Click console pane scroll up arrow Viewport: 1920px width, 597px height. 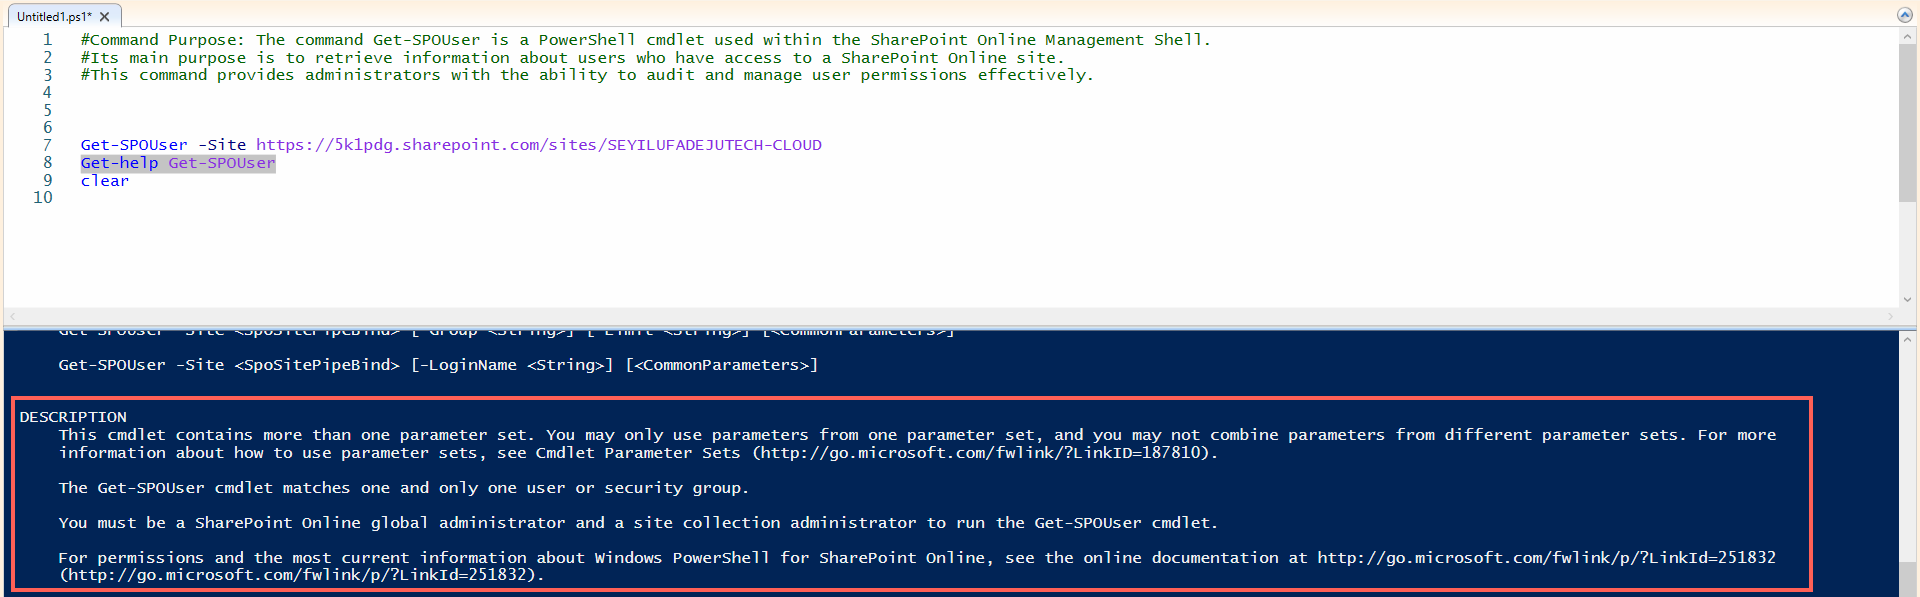(x=1907, y=340)
